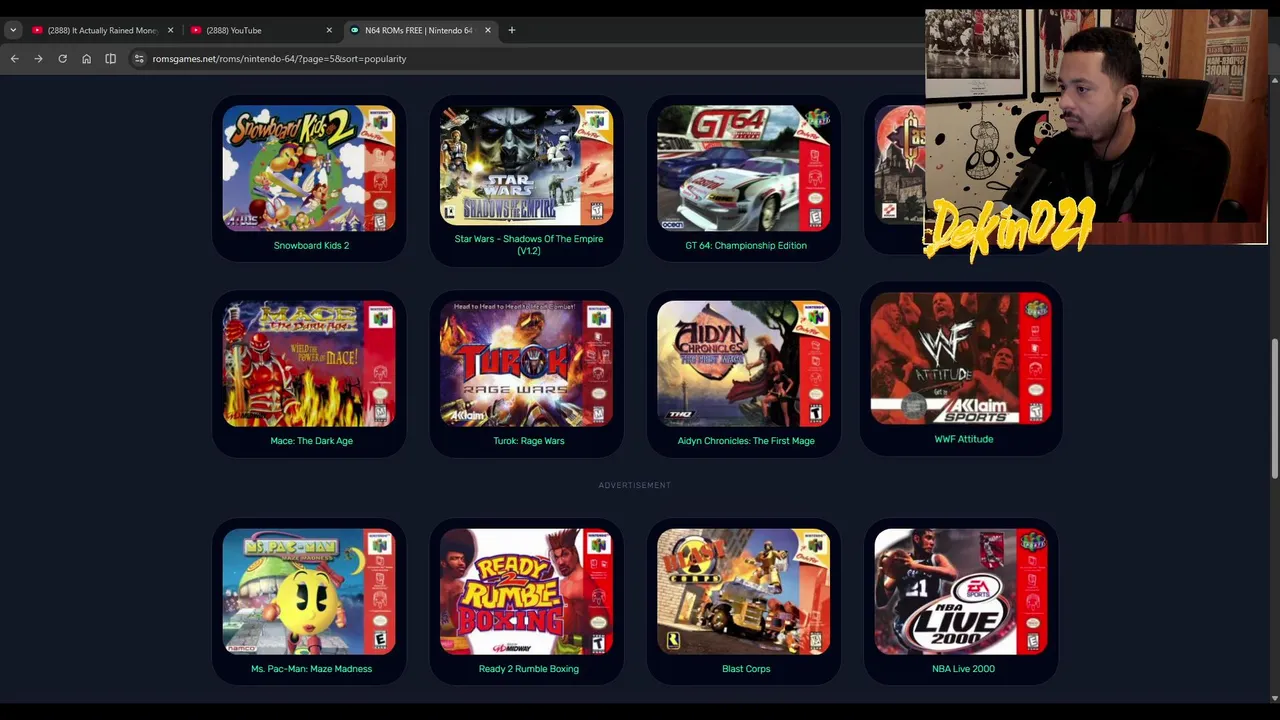The width and height of the screenshot is (1280, 720).
Task: Expand the tab search dropdown arrow
Action: 12,30
